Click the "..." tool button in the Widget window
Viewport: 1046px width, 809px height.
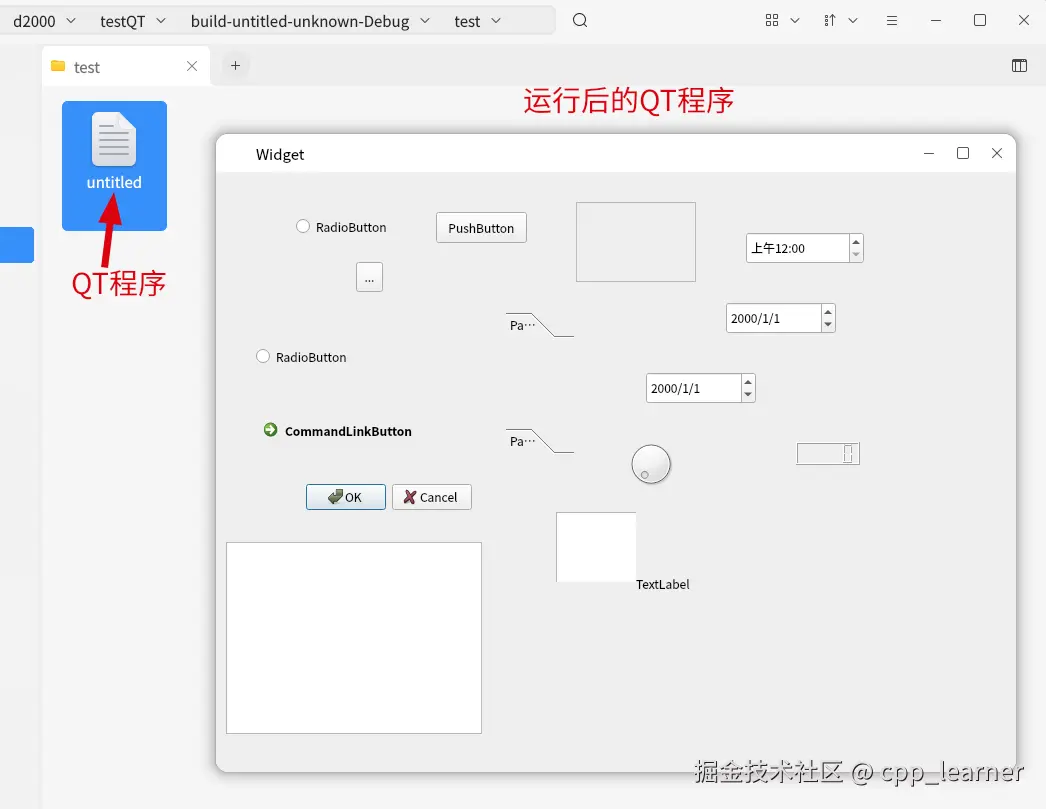(369, 277)
